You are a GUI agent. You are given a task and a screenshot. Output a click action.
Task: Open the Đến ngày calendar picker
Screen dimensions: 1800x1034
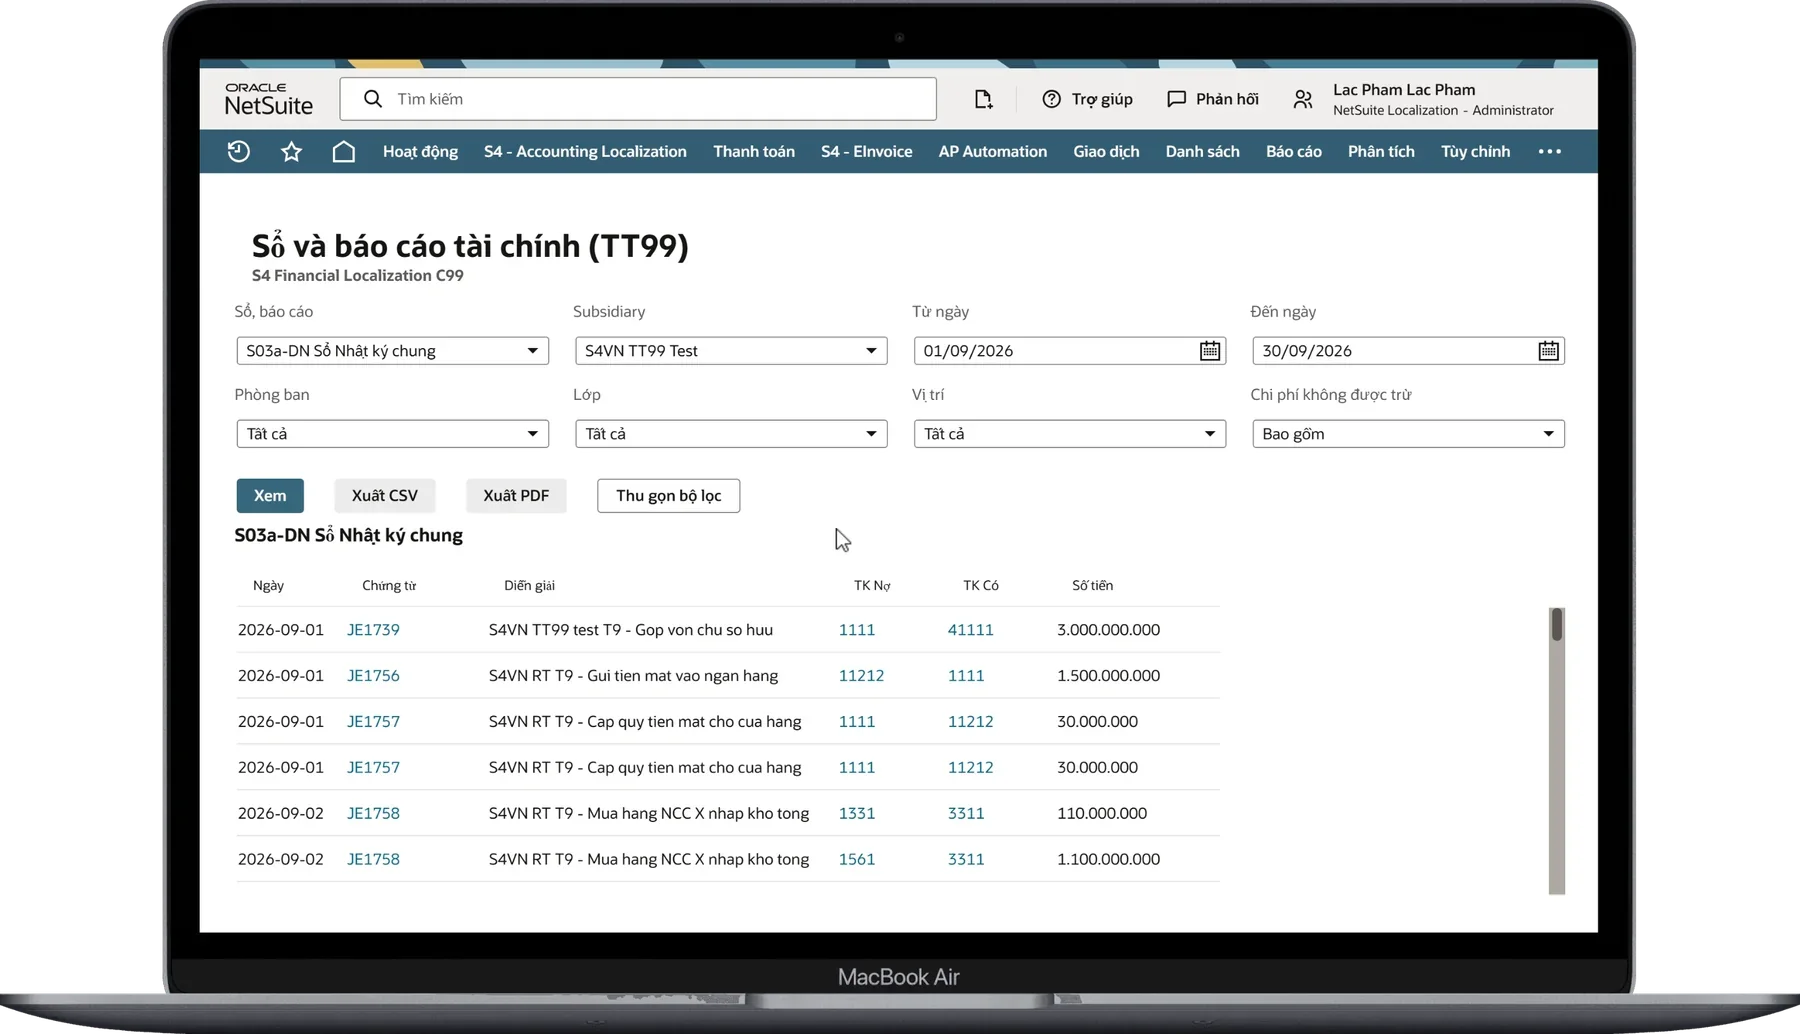click(x=1548, y=351)
